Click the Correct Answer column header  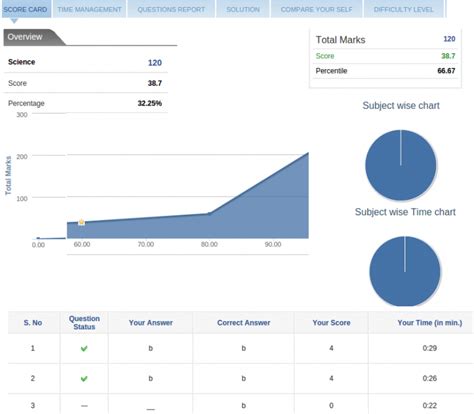(244, 323)
